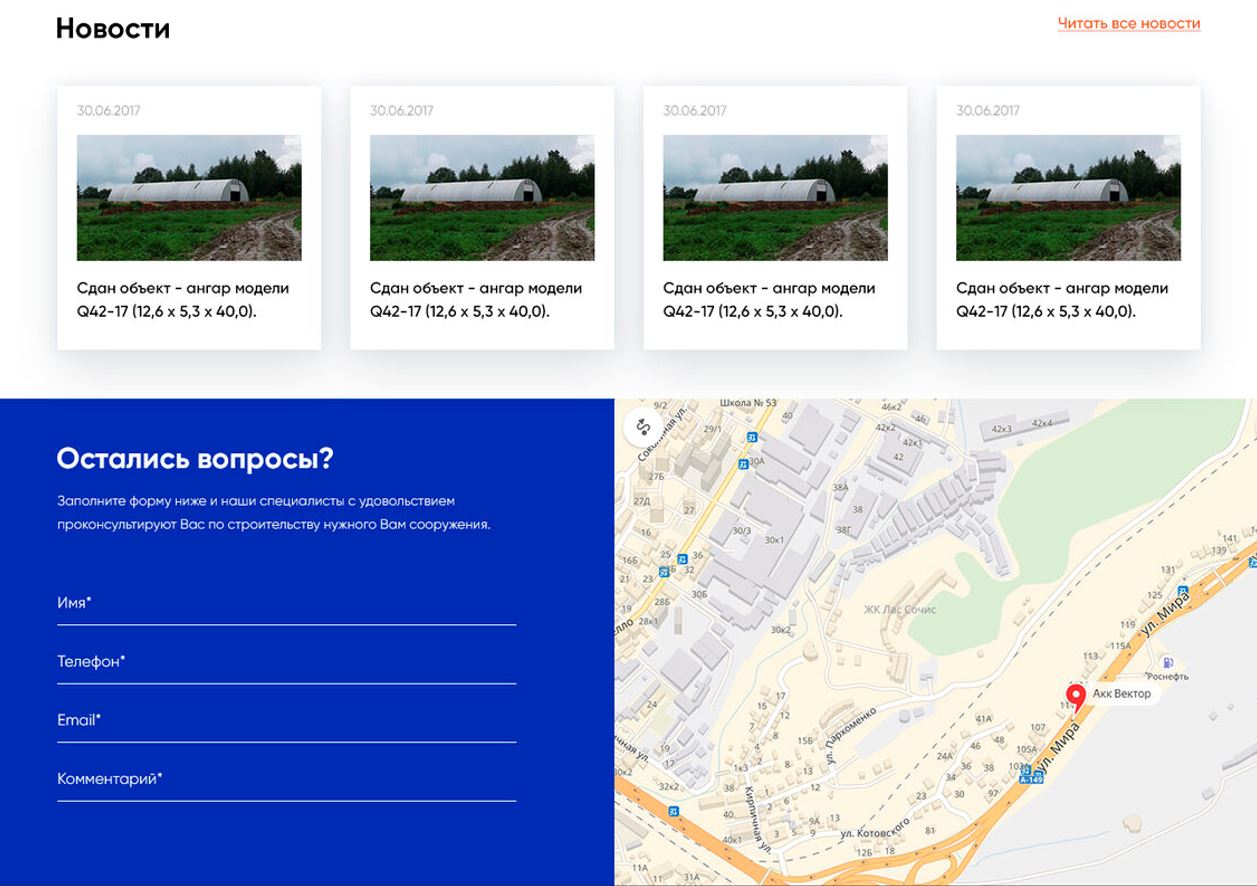
Task: Click the bus stop icon next to 30А
Action: click(x=743, y=464)
